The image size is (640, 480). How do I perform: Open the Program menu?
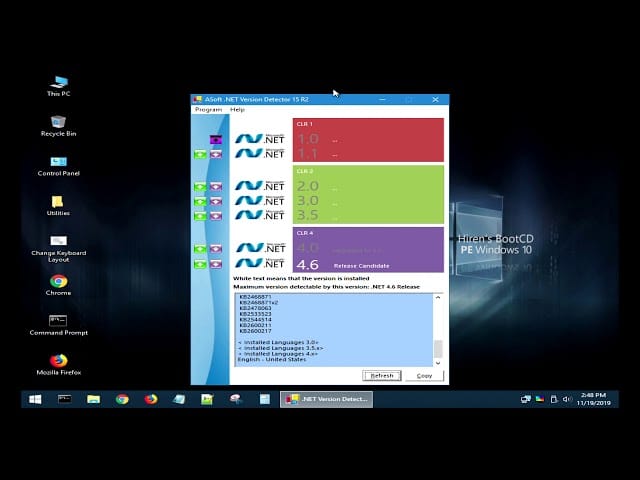(208, 110)
